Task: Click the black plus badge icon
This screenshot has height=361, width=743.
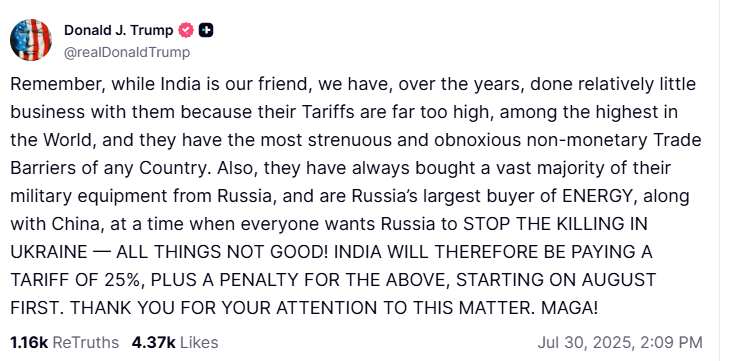Action: click(x=206, y=30)
